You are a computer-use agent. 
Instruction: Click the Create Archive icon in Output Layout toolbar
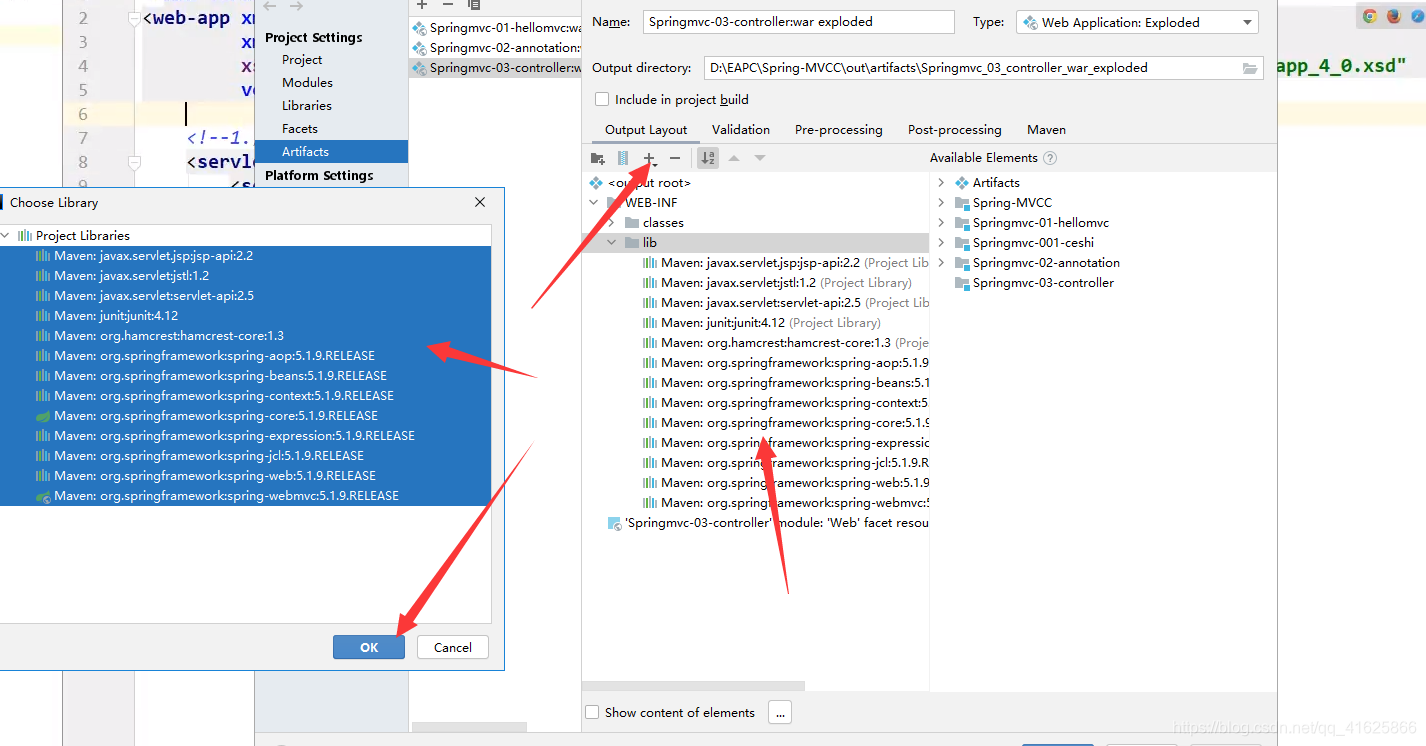tap(622, 157)
